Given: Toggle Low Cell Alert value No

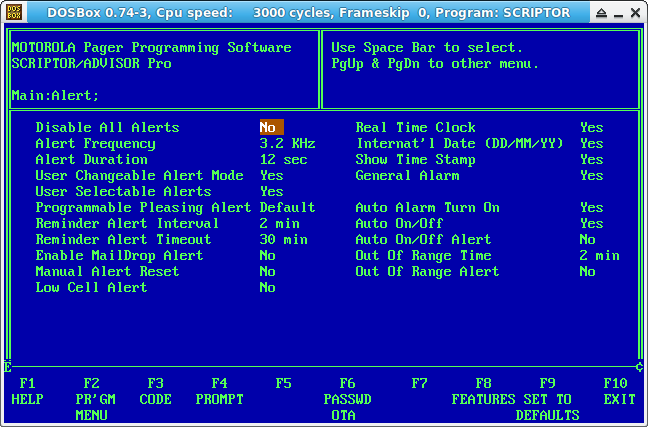Looking at the screenshot, I should click(267, 287).
